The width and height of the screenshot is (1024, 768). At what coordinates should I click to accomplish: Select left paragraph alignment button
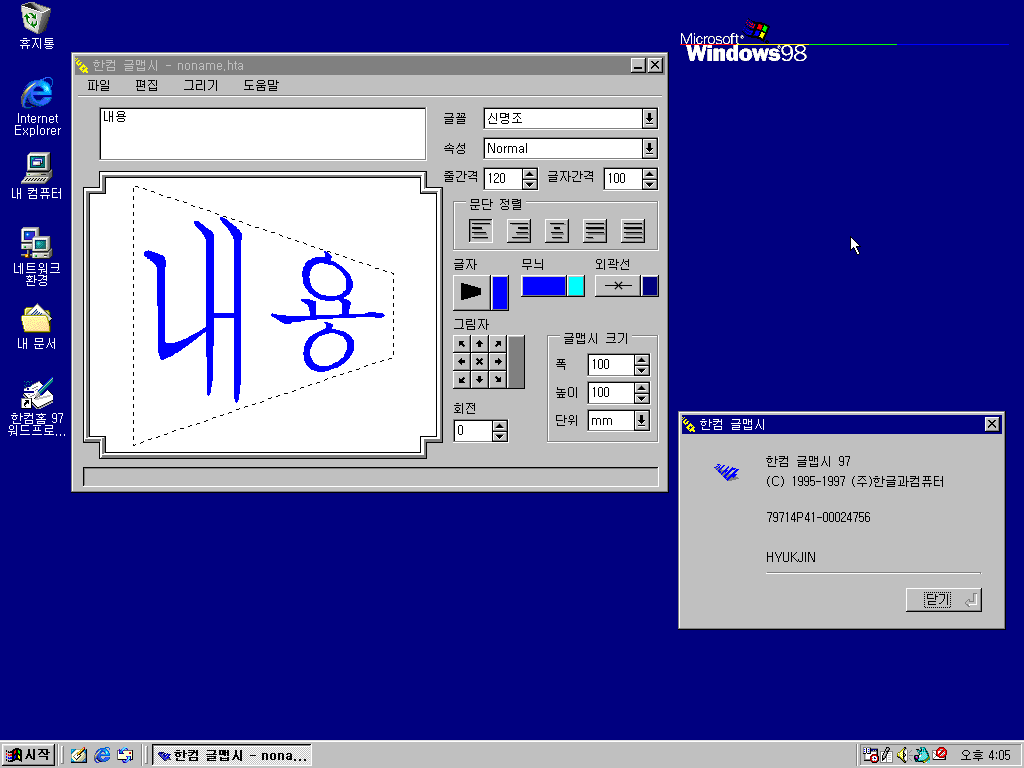click(x=481, y=230)
